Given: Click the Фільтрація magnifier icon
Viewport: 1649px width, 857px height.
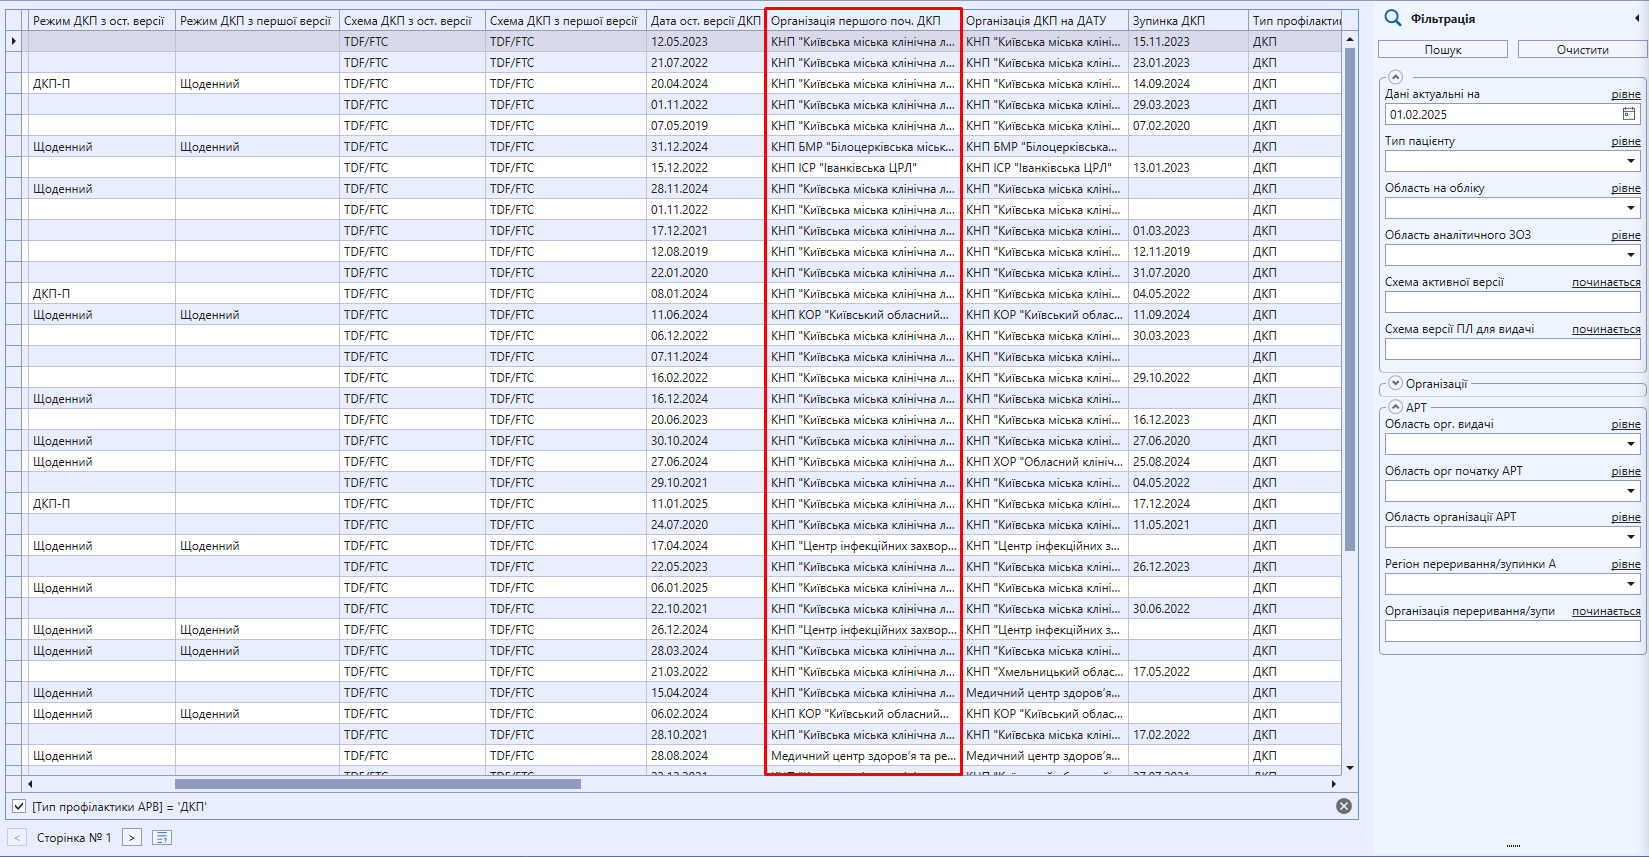Looking at the screenshot, I should 1392,18.
